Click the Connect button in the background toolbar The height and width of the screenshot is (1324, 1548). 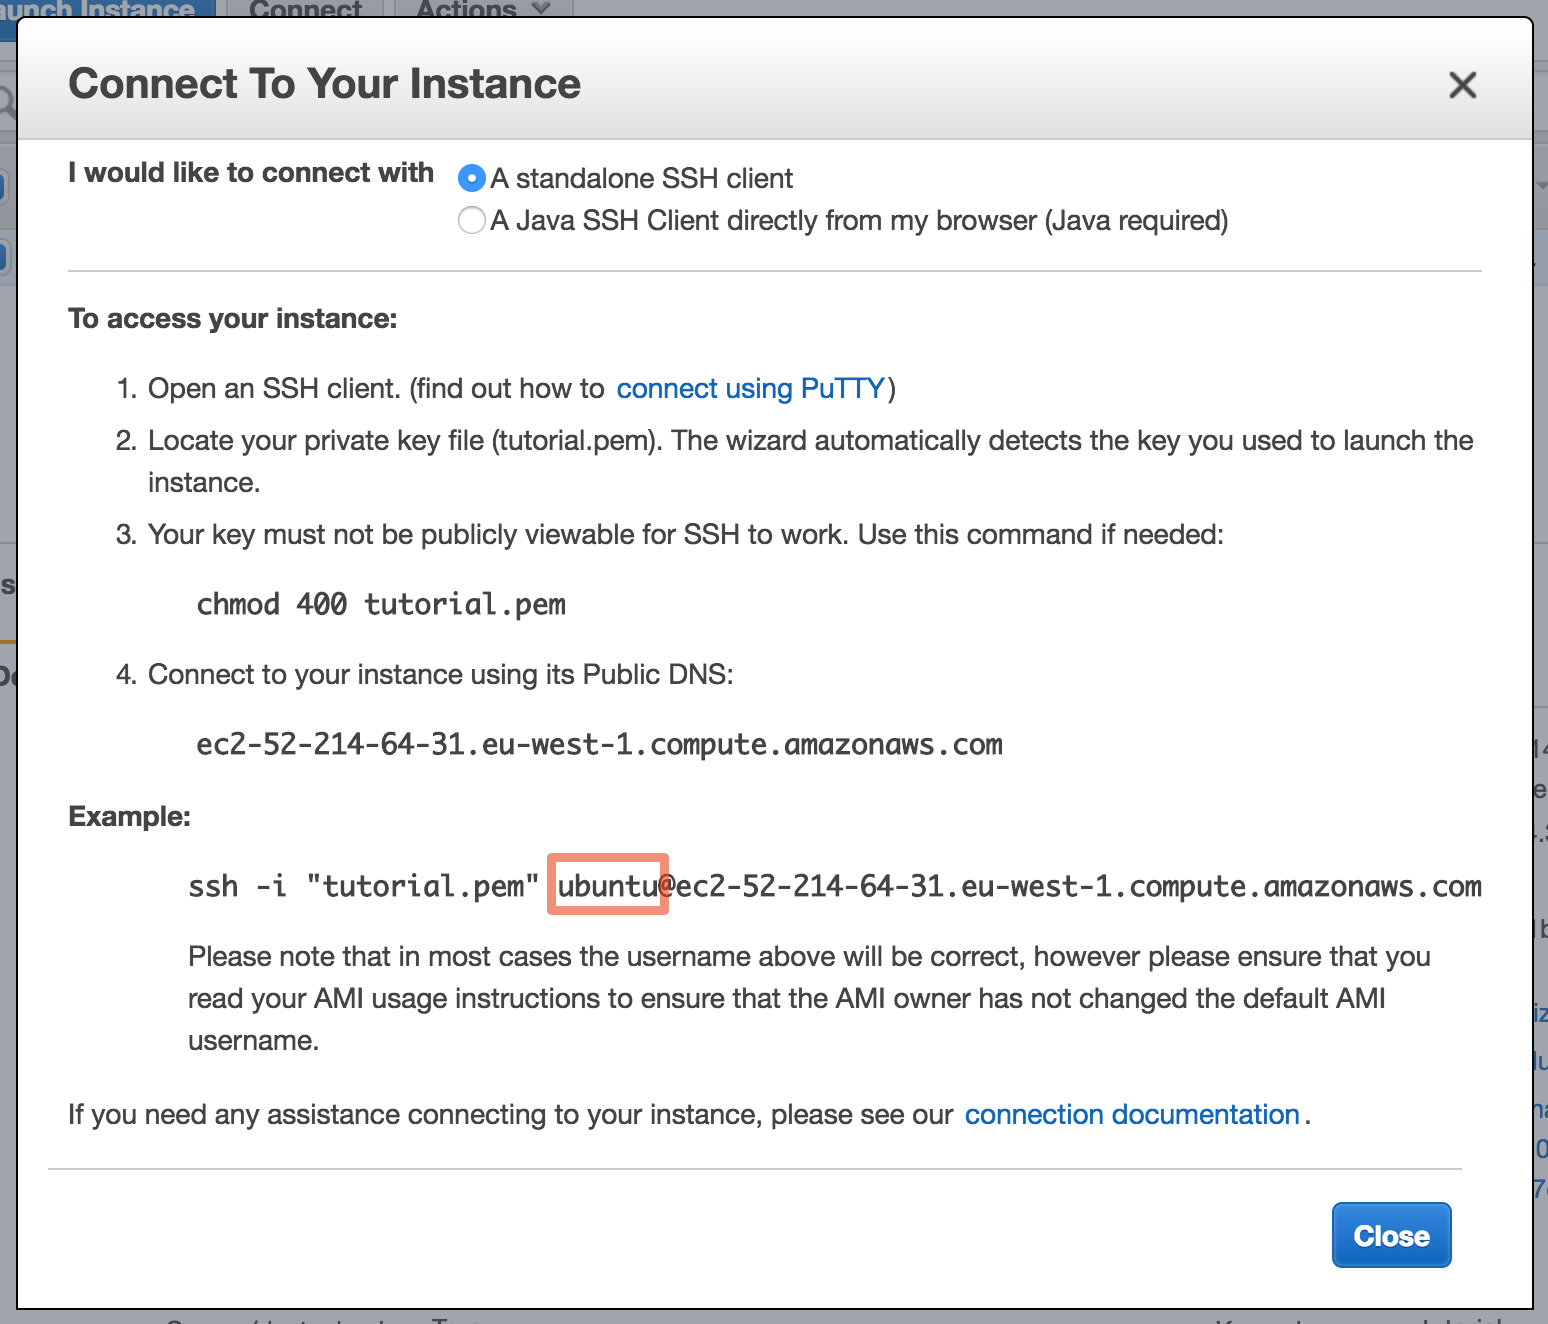305,9
